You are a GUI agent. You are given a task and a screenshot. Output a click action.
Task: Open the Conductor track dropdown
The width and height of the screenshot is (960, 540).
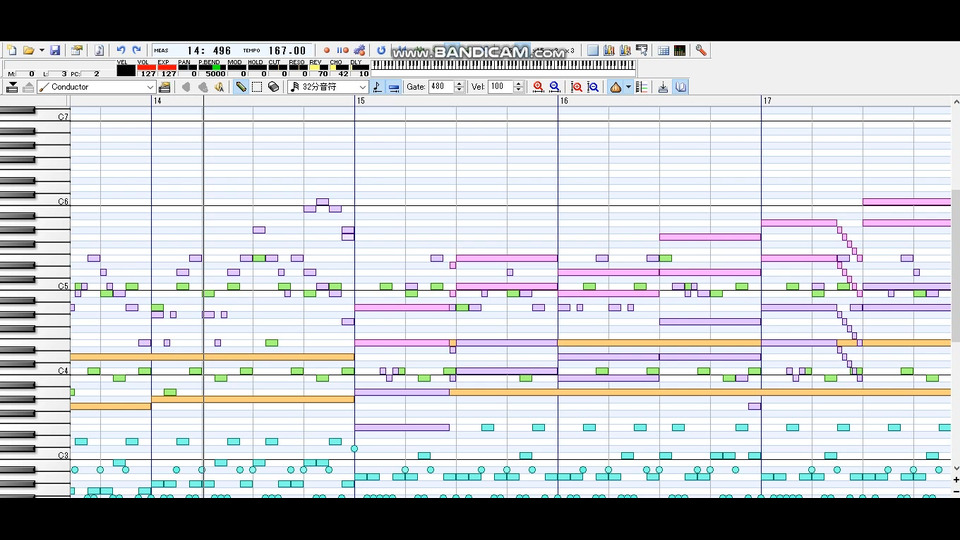click(x=96, y=87)
